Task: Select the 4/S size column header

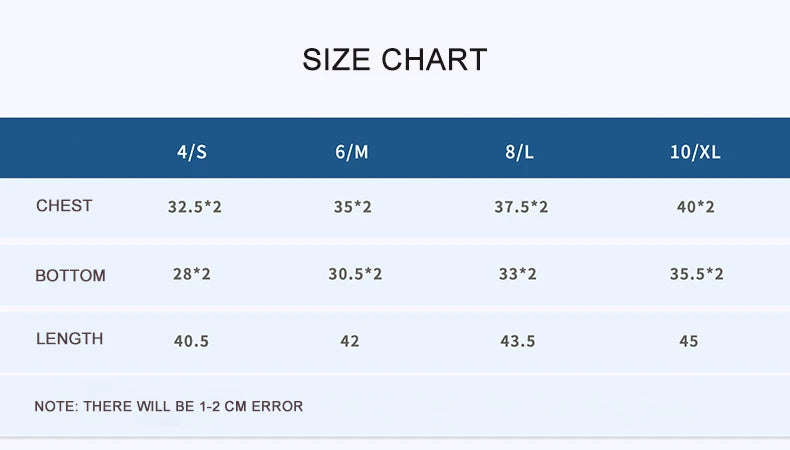Action: [193, 152]
